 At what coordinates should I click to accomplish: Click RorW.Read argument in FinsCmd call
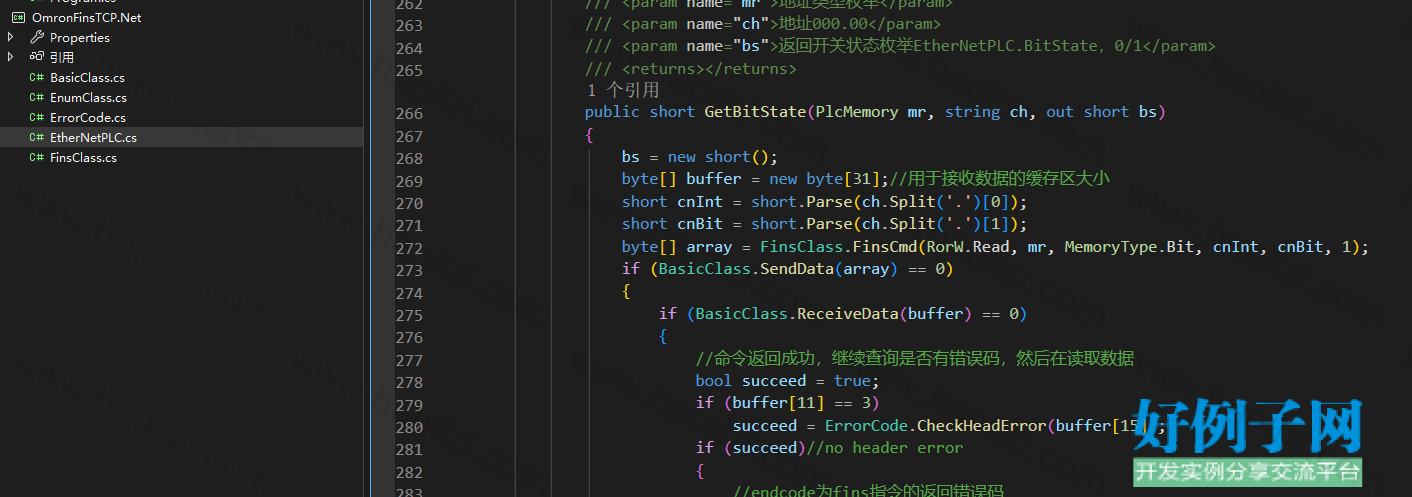click(969, 247)
